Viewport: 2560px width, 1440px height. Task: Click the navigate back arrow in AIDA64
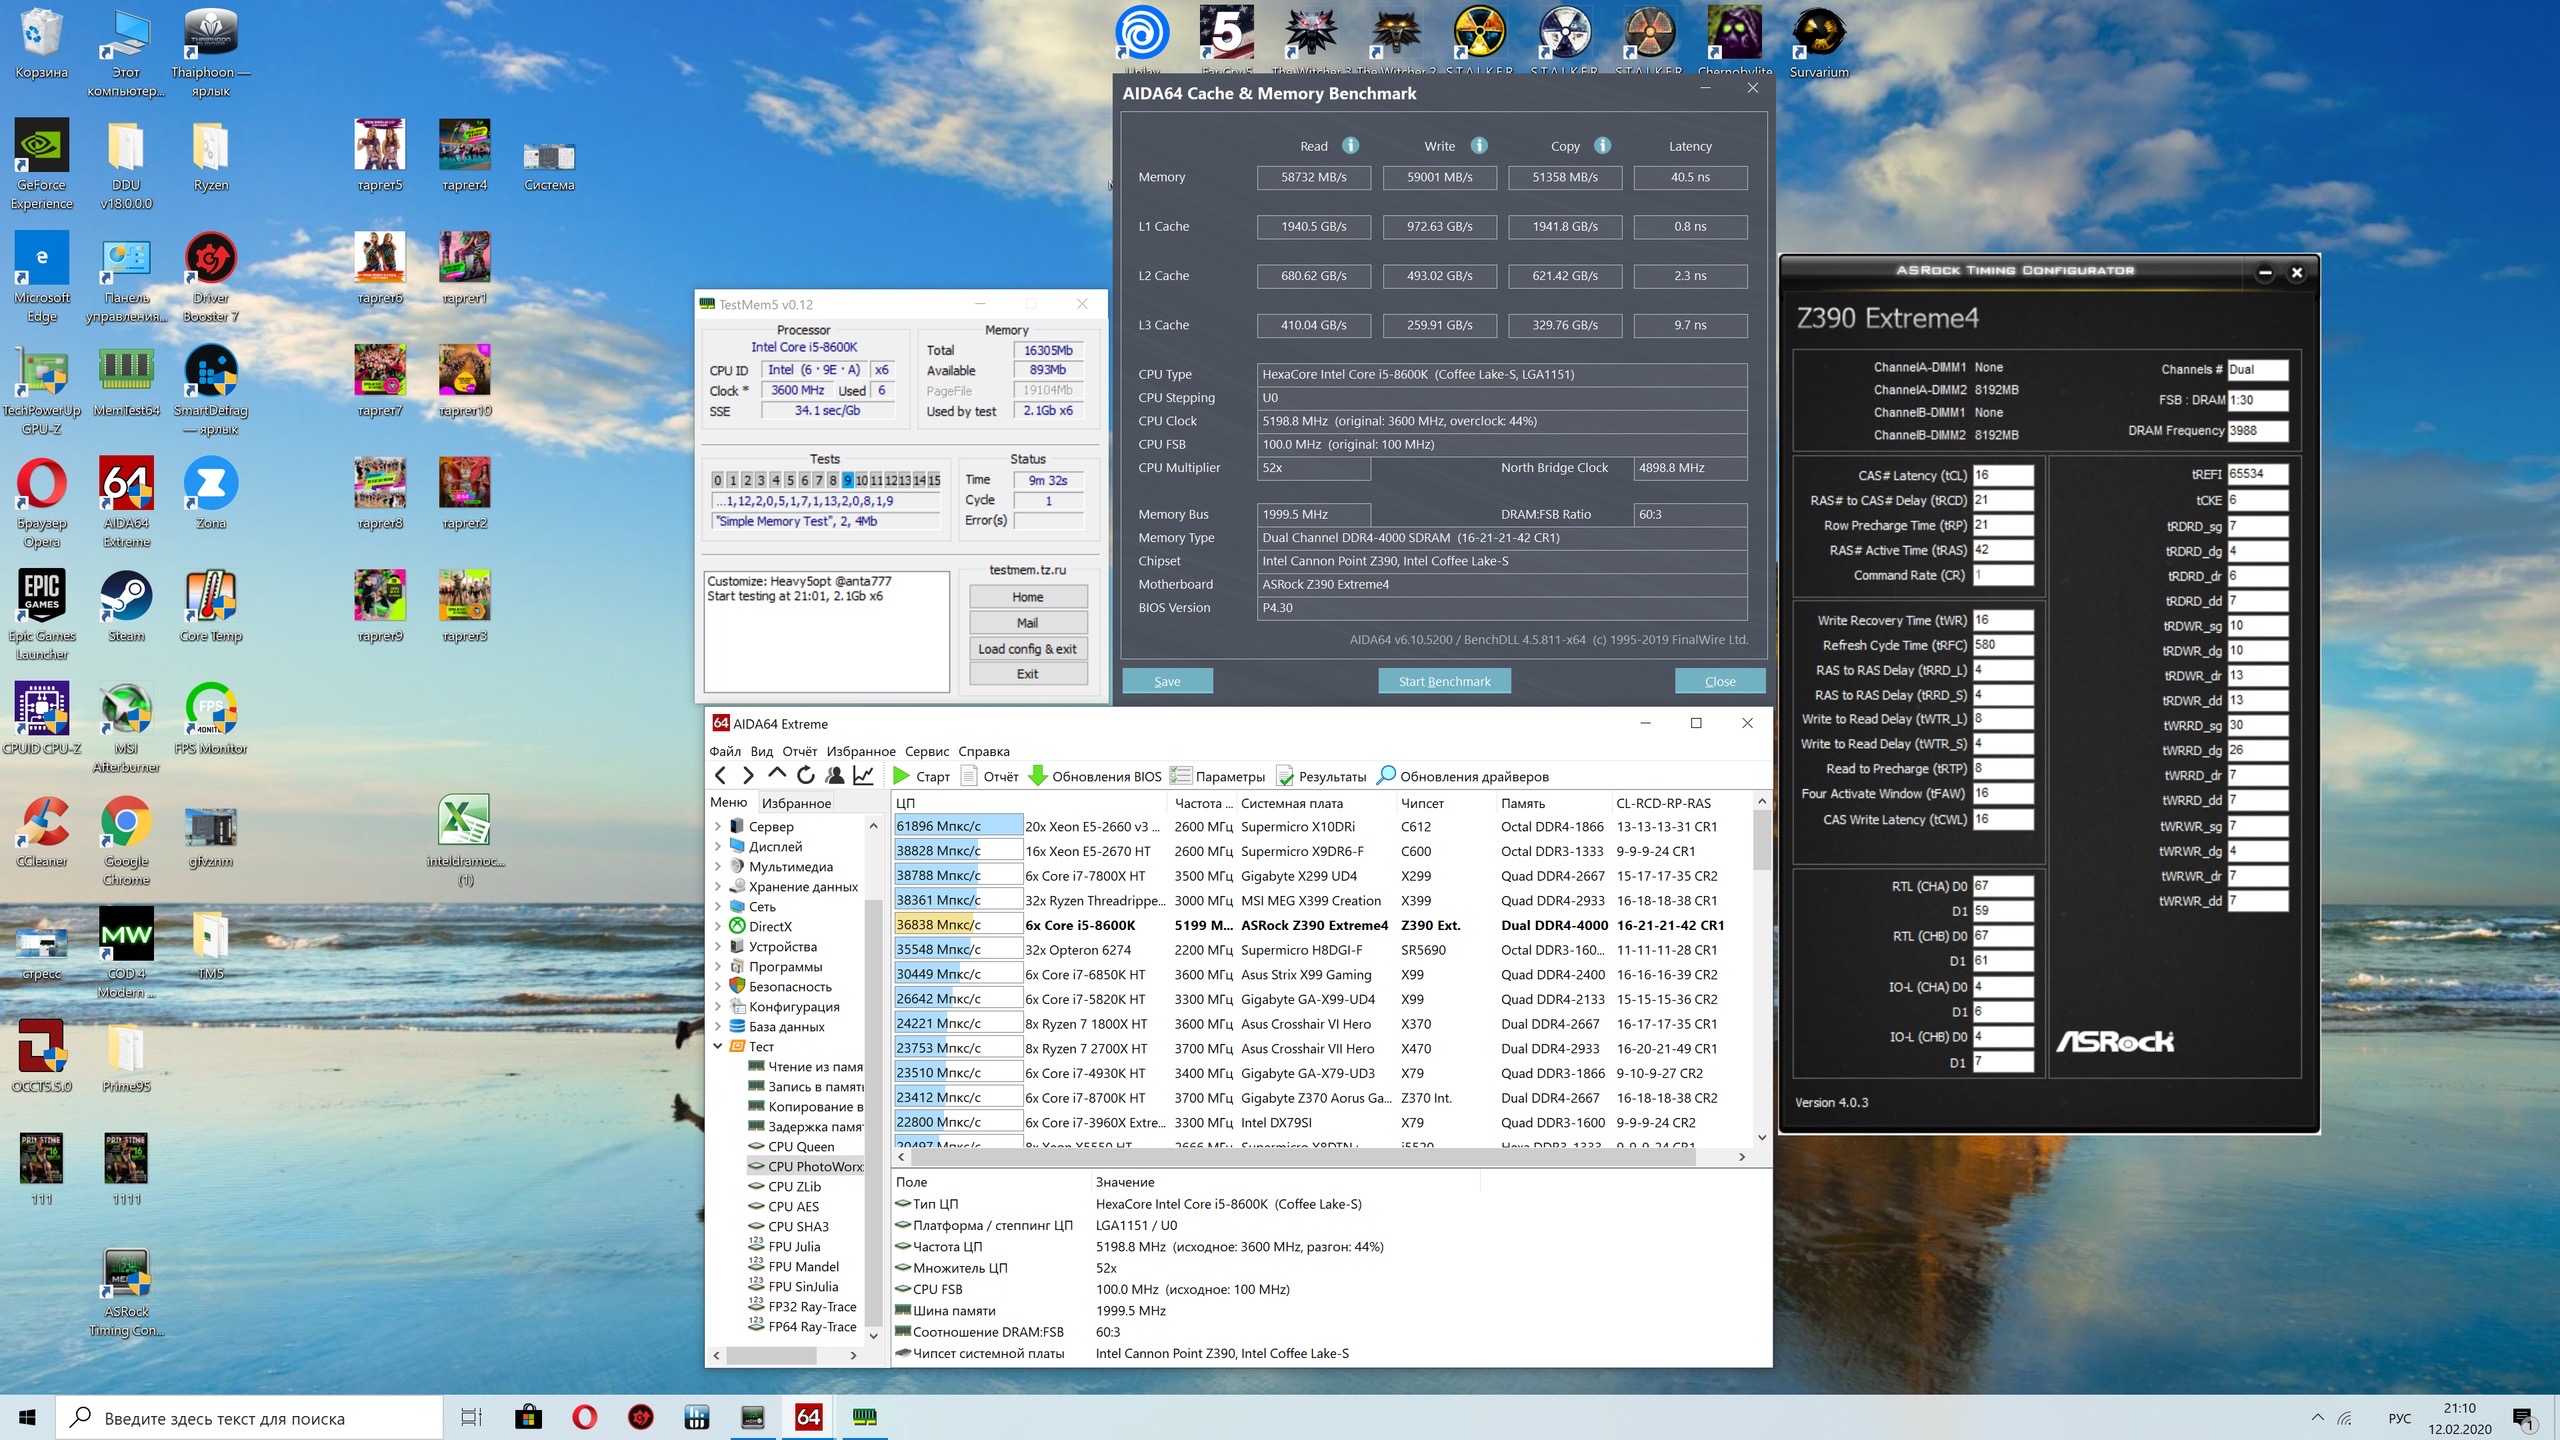point(720,775)
